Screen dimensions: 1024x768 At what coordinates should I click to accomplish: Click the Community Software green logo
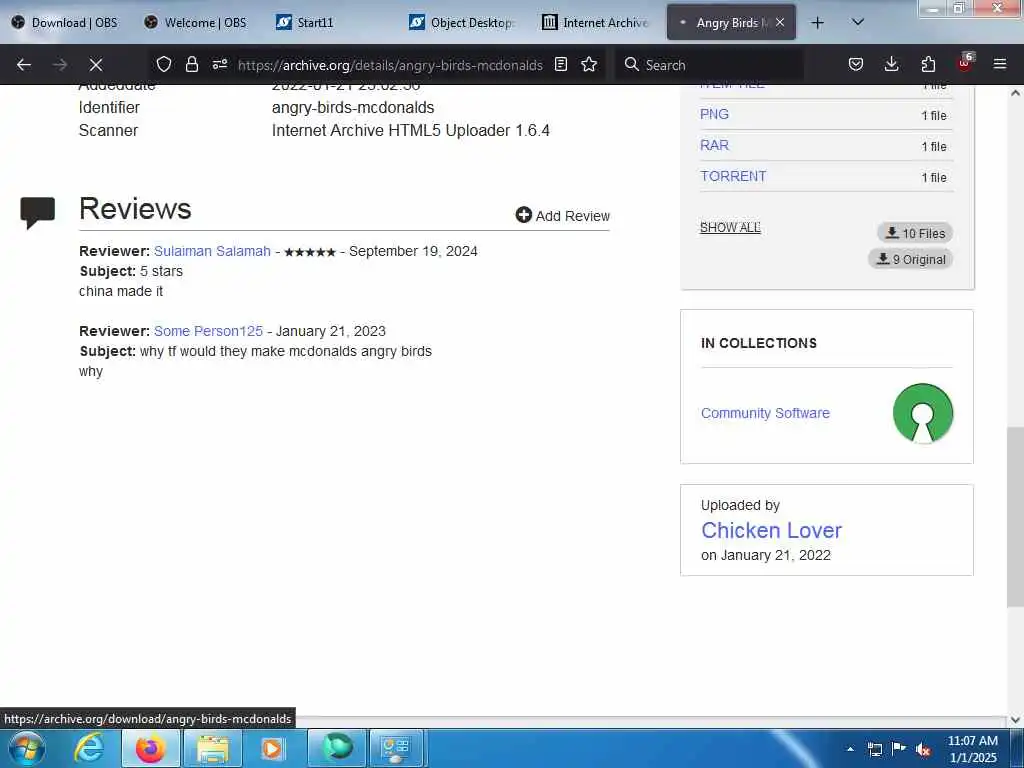tap(923, 413)
